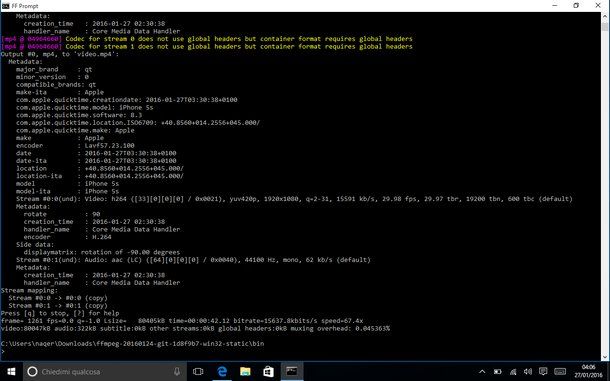Open the Action Center notifications icon

click(543, 371)
